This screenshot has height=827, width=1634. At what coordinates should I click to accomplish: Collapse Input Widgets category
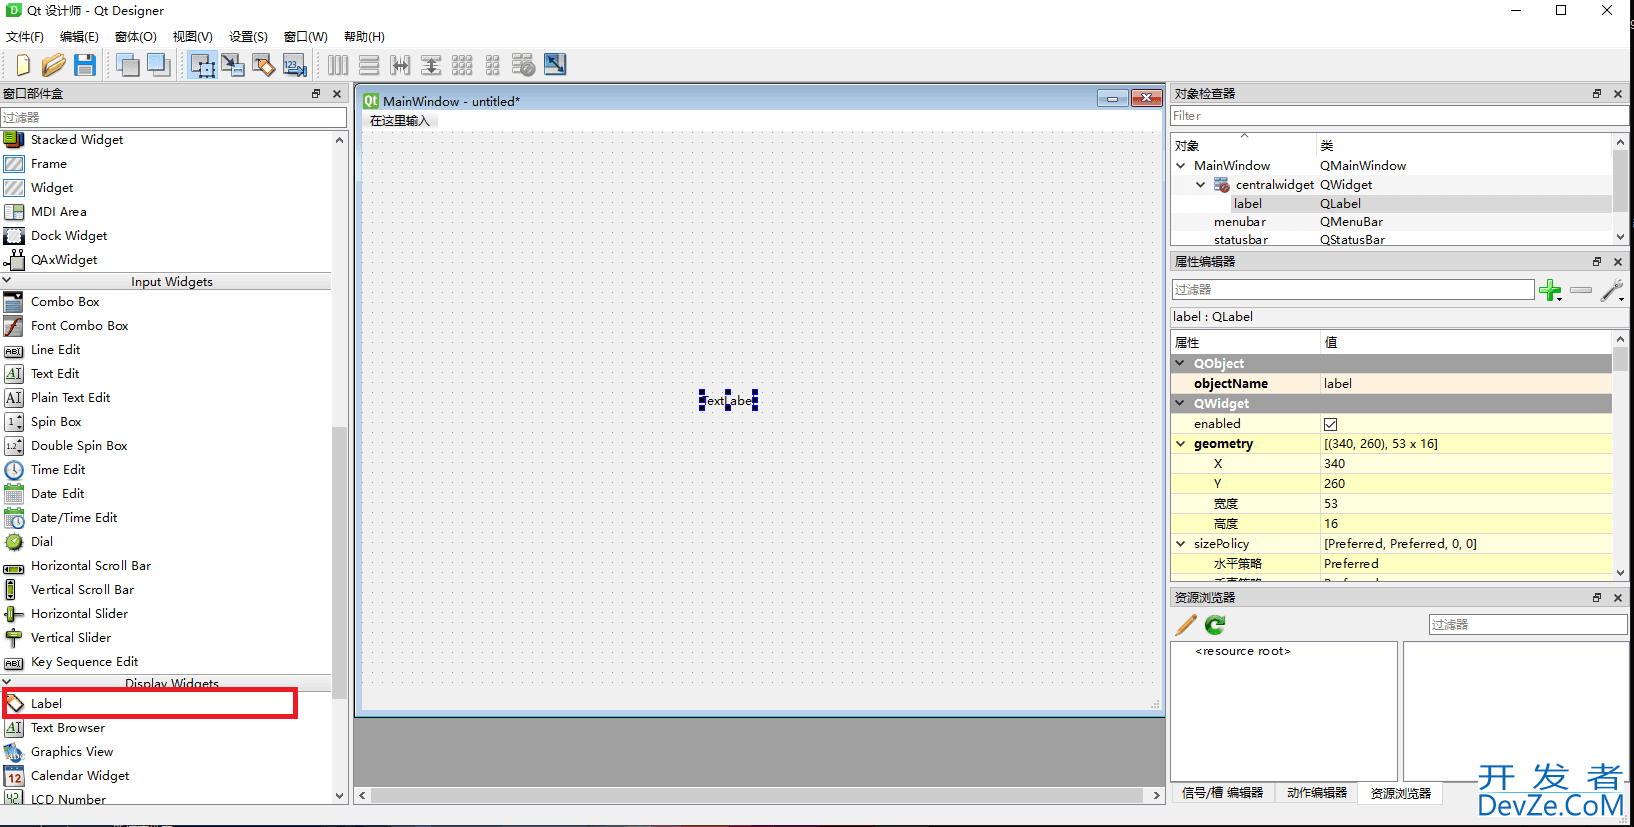pos(7,281)
